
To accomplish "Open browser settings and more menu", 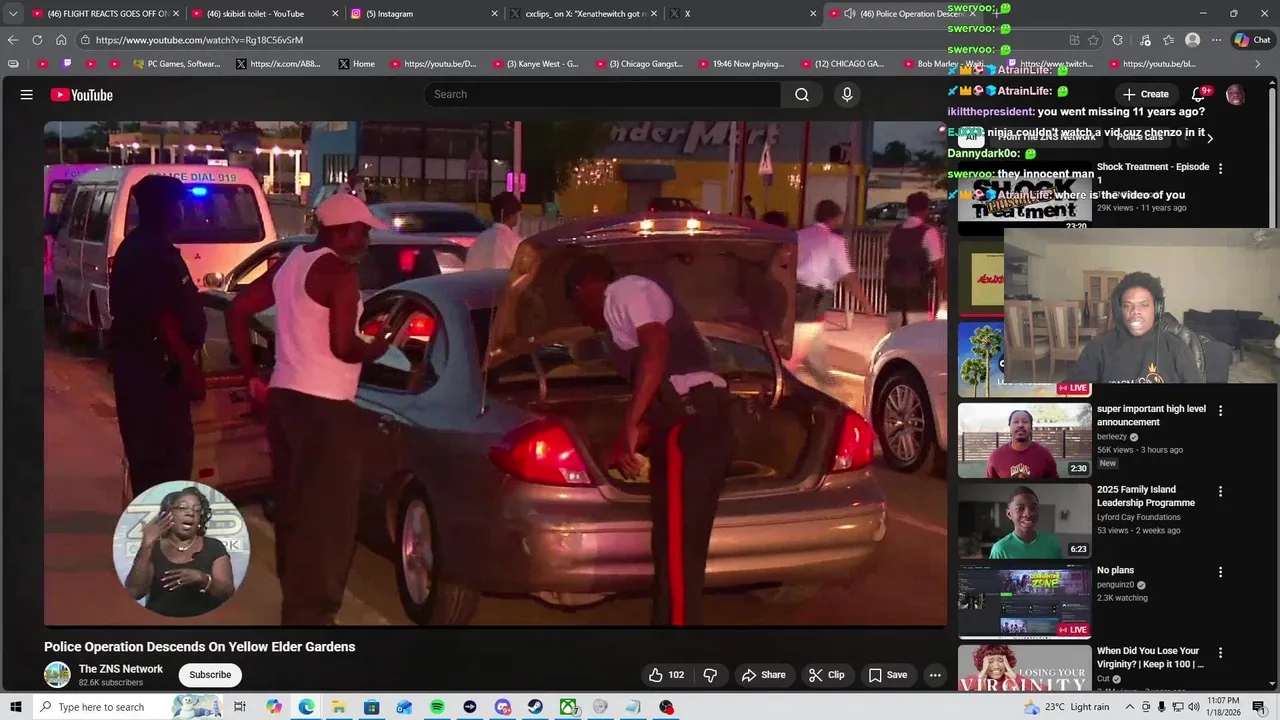I will point(1216,40).
